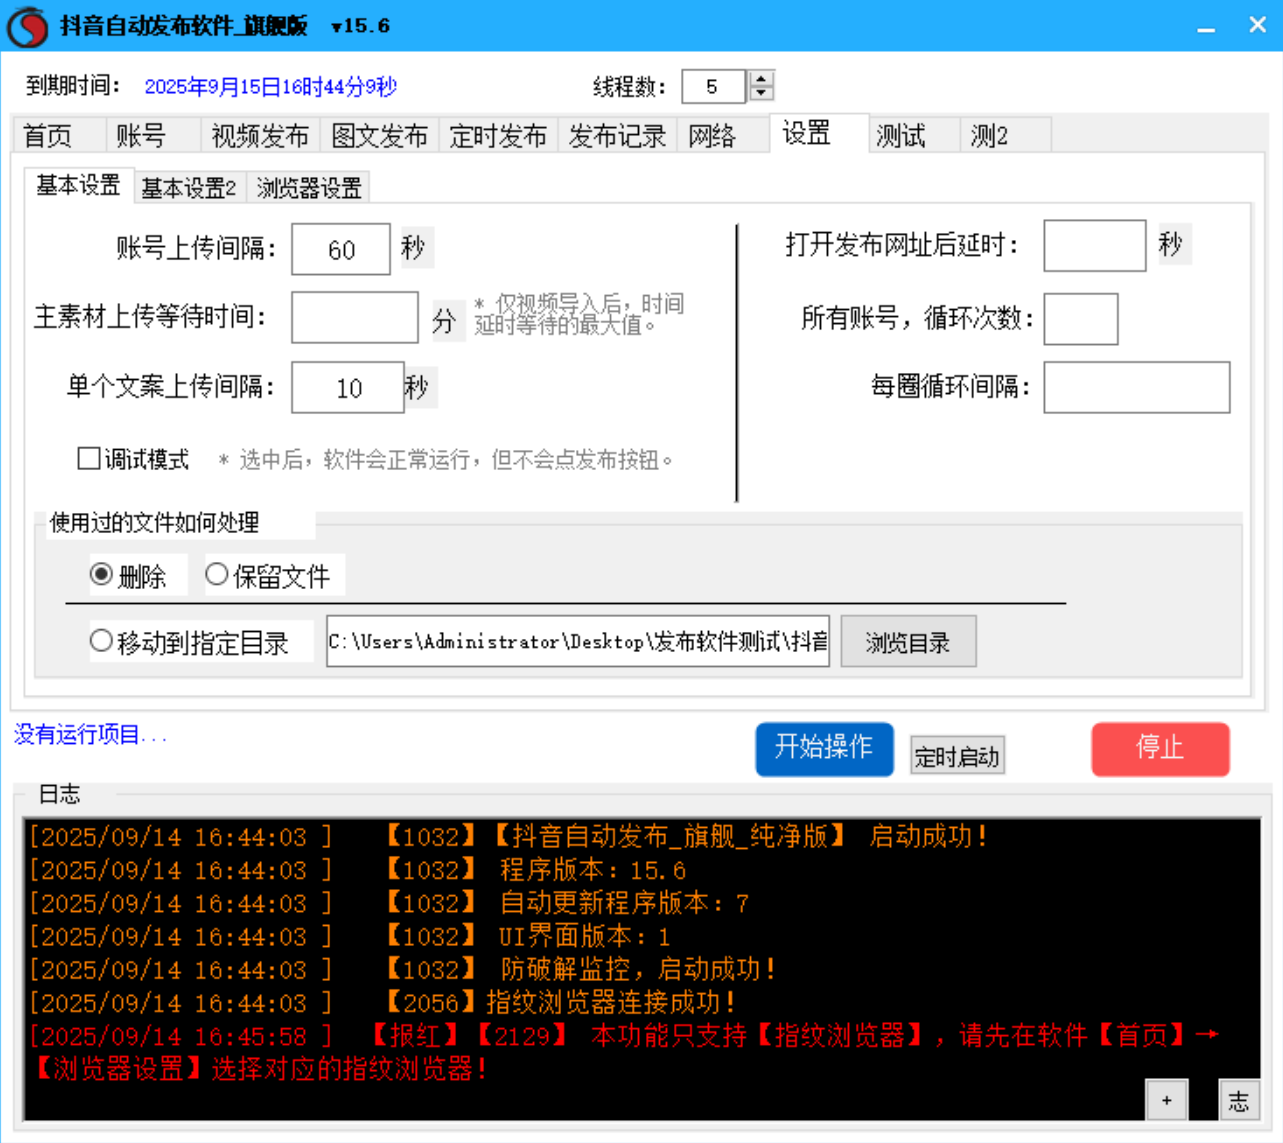The height and width of the screenshot is (1143, 1283).
Task: Click the 浏览目录 button
Action: [x=907, y=641]
